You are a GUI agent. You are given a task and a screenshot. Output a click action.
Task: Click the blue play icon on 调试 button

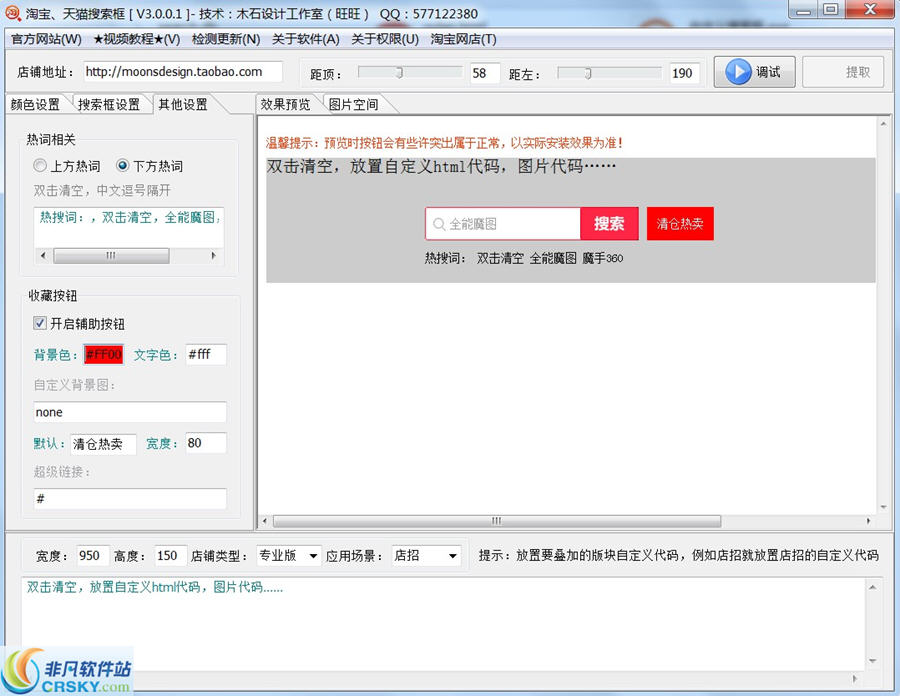coord(738,72)
